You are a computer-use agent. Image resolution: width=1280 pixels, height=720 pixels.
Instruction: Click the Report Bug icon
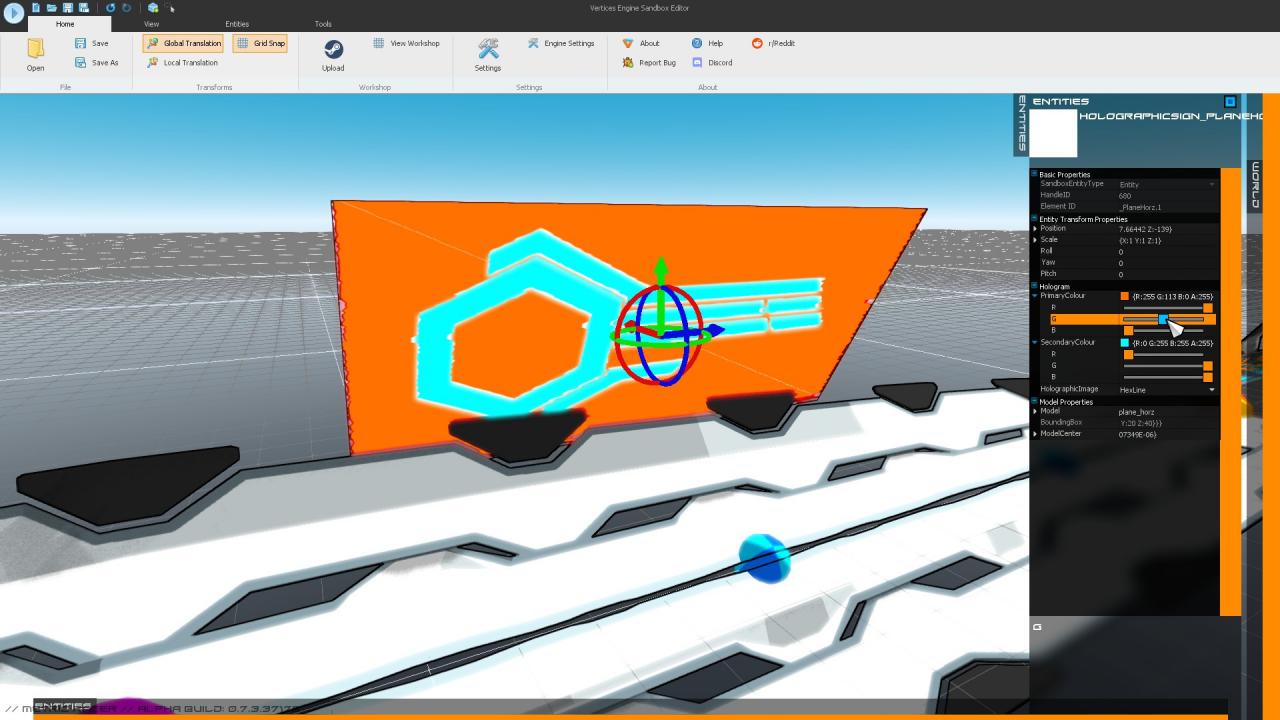click(628, 63)
